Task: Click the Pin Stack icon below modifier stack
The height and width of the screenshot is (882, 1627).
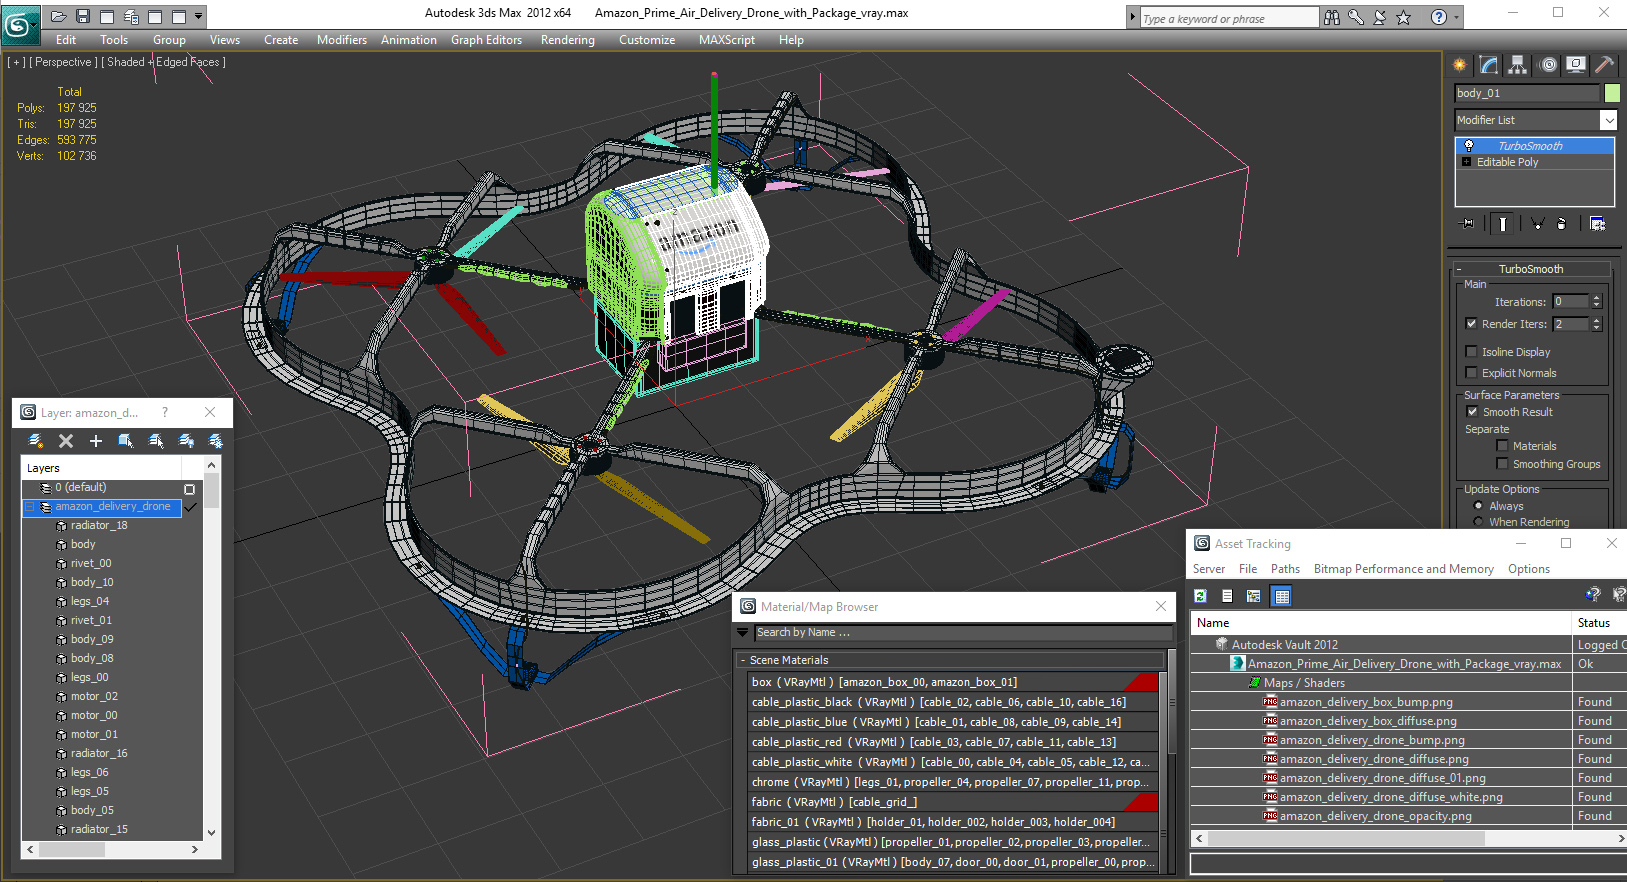Action: (1468, 224)
